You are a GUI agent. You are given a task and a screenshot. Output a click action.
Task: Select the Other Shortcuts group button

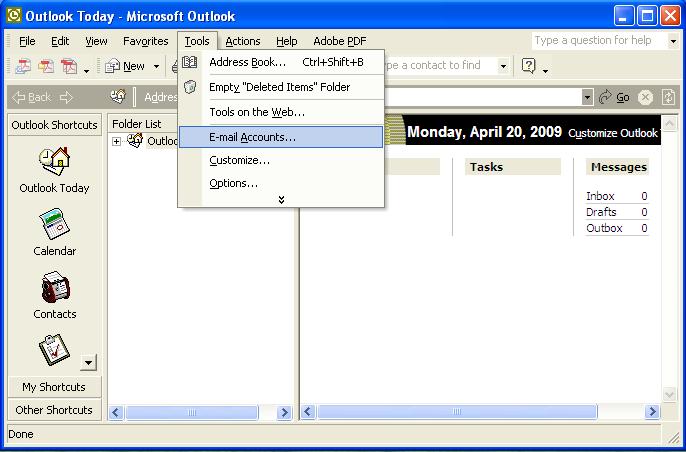pos(54,410)
